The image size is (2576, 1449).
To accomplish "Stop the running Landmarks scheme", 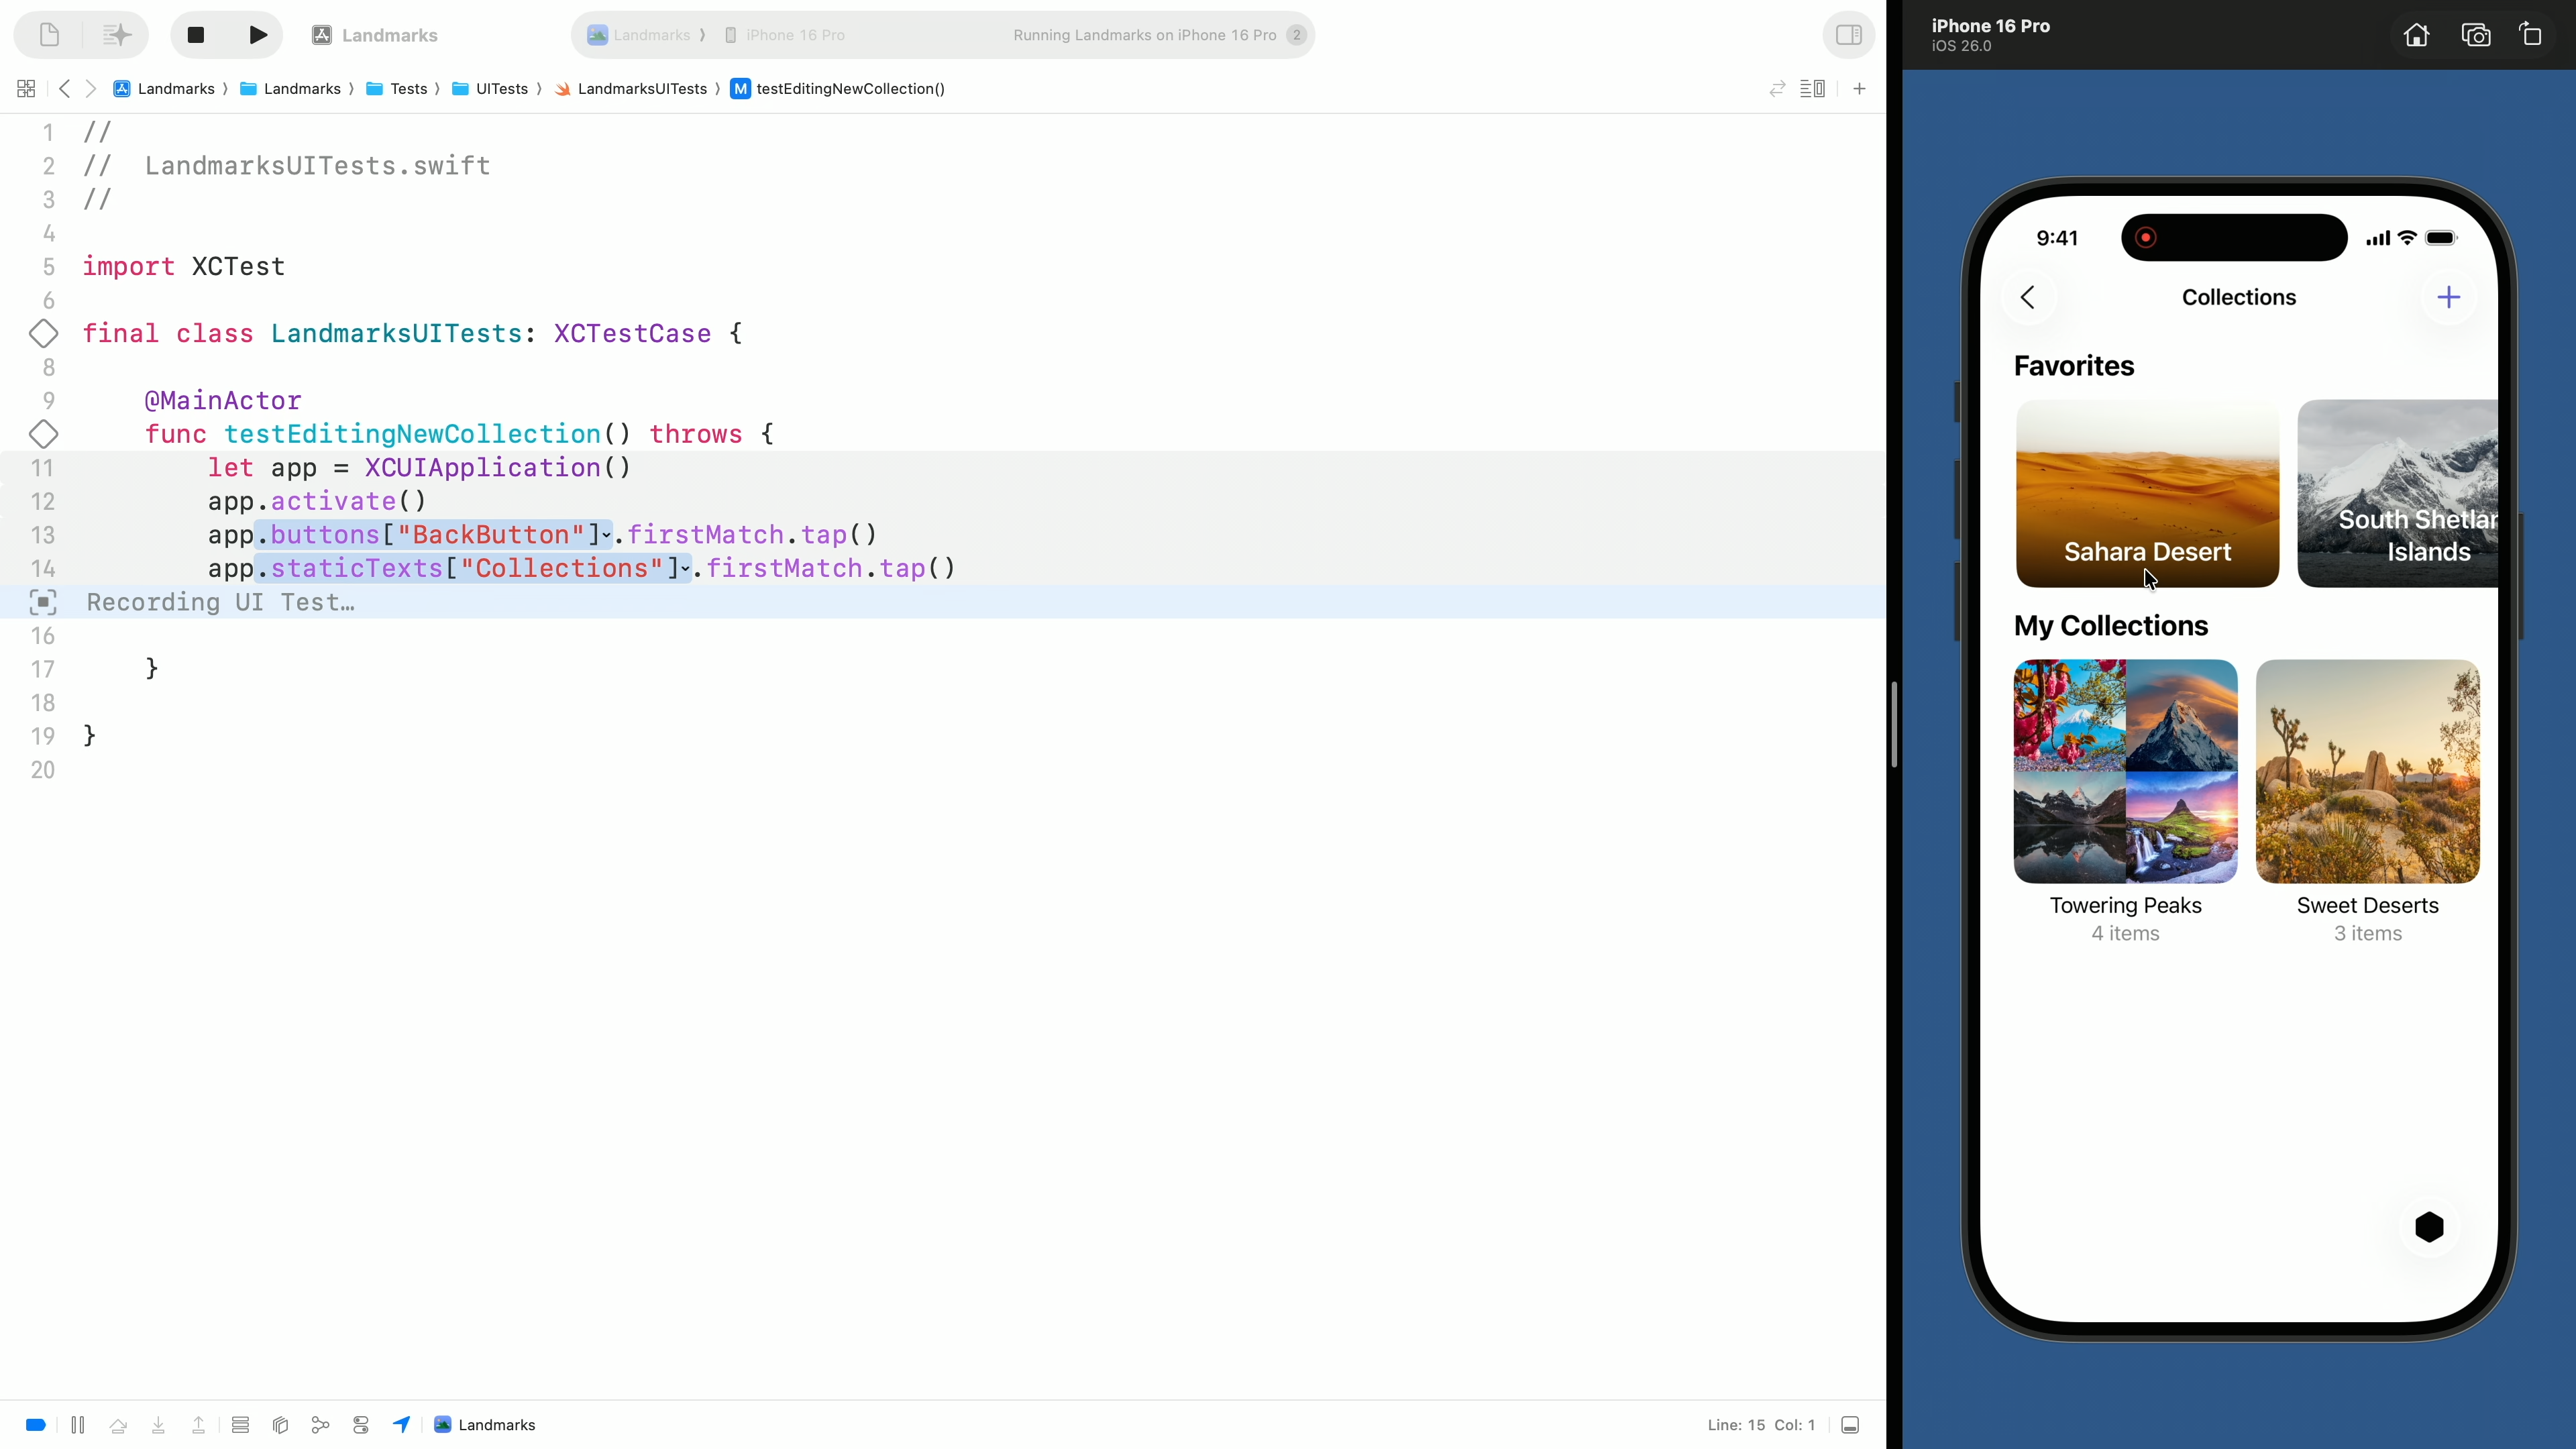I will pos(196,35).
